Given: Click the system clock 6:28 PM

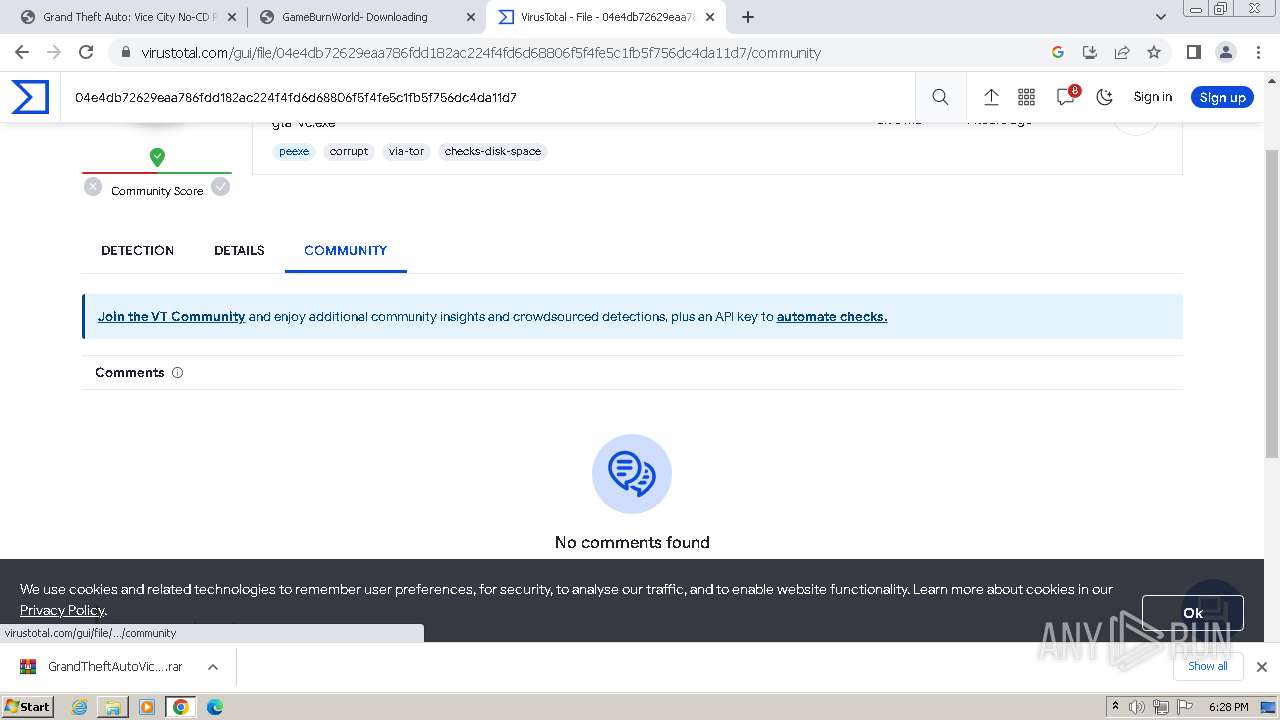Looking at the screenshot, I should click(1228, 707).
